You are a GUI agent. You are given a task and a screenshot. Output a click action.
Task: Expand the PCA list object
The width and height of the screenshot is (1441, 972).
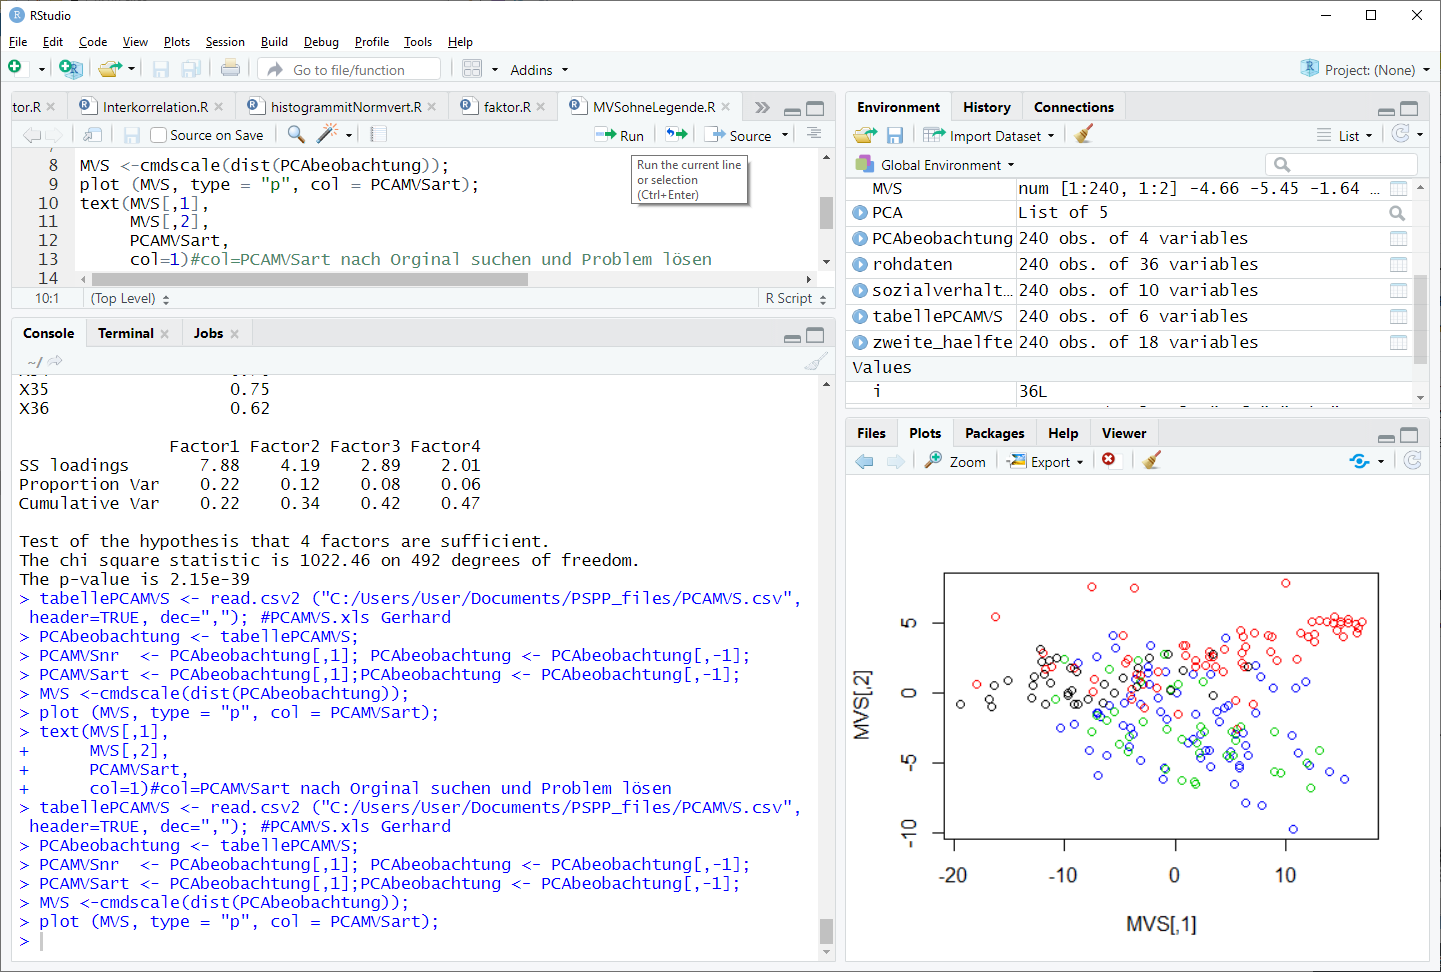[860, 213]
